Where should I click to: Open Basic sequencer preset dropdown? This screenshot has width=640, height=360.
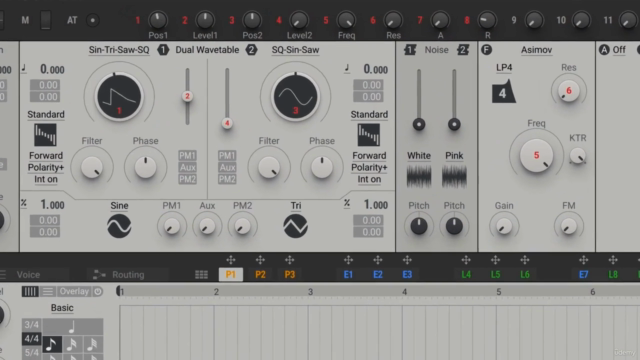(62, 308)
